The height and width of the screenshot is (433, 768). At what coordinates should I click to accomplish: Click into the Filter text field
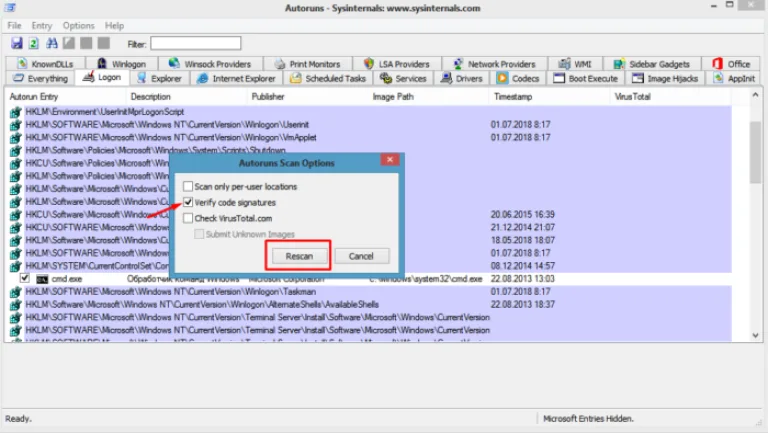click(195, 44)
